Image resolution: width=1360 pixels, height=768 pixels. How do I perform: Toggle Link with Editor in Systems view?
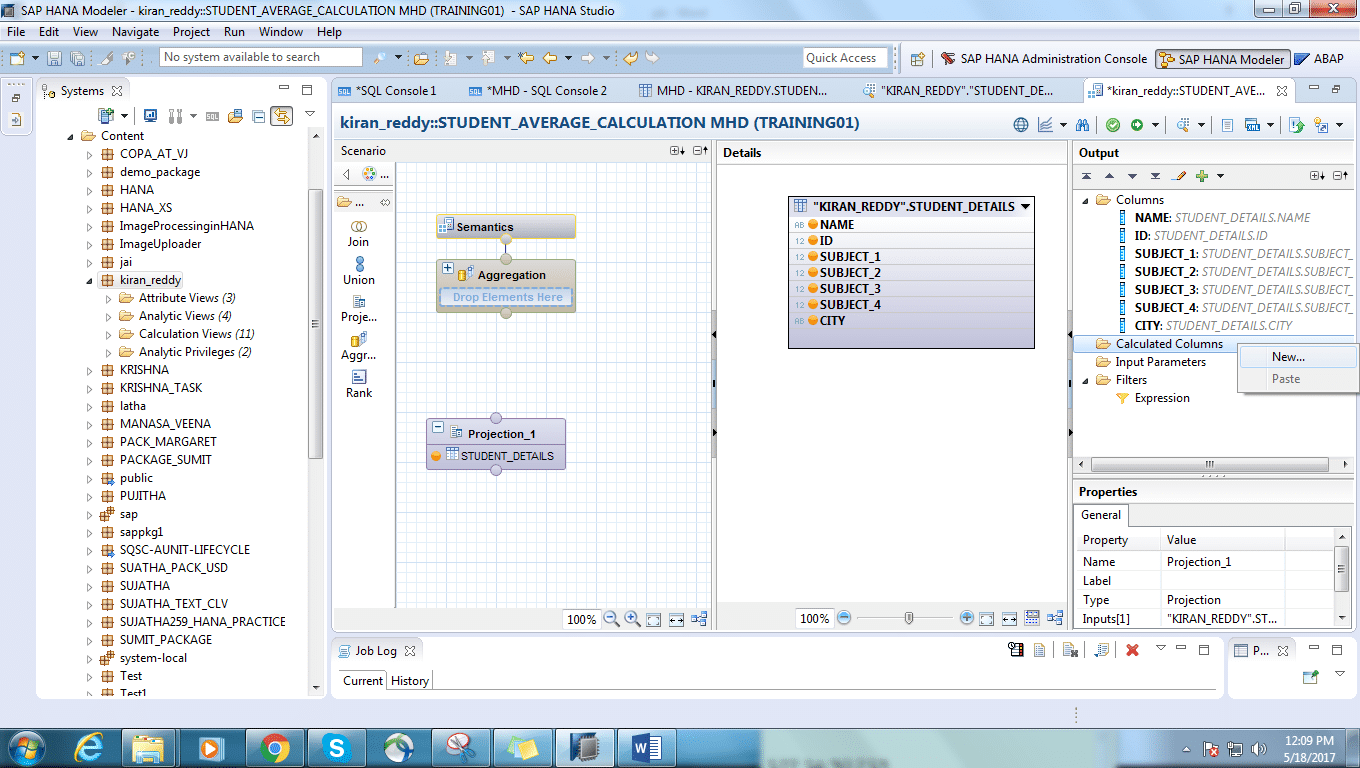[281, 116]
